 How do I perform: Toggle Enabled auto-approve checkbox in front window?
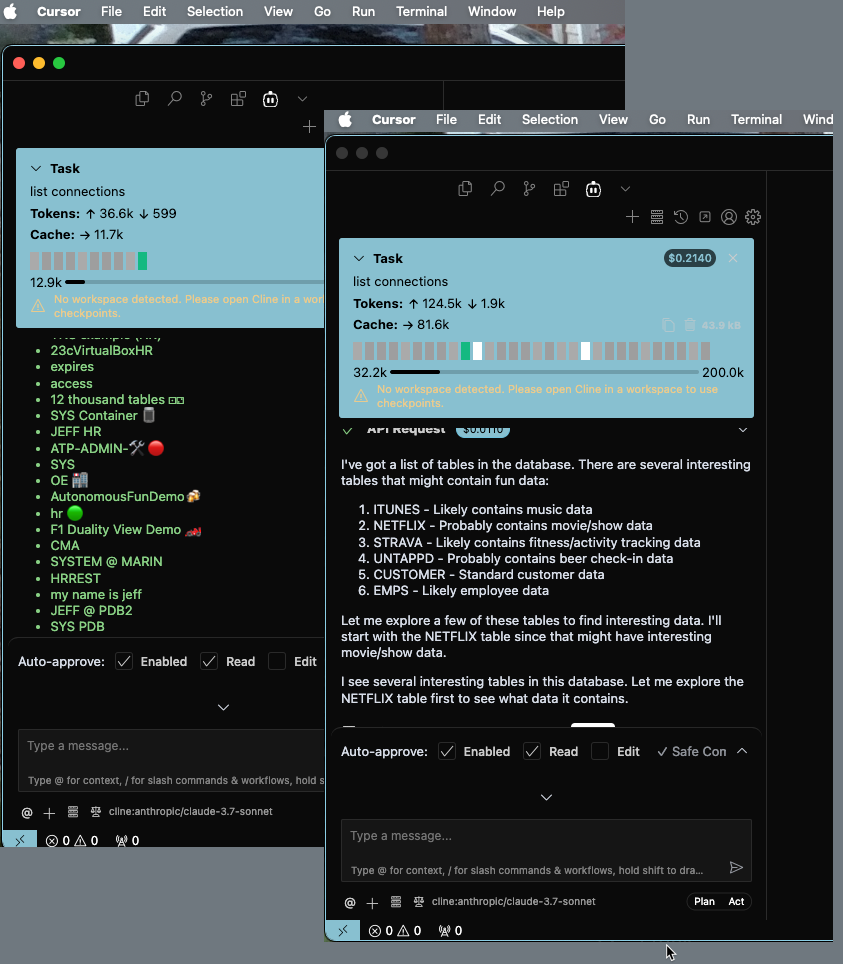[x=447, y=751]
